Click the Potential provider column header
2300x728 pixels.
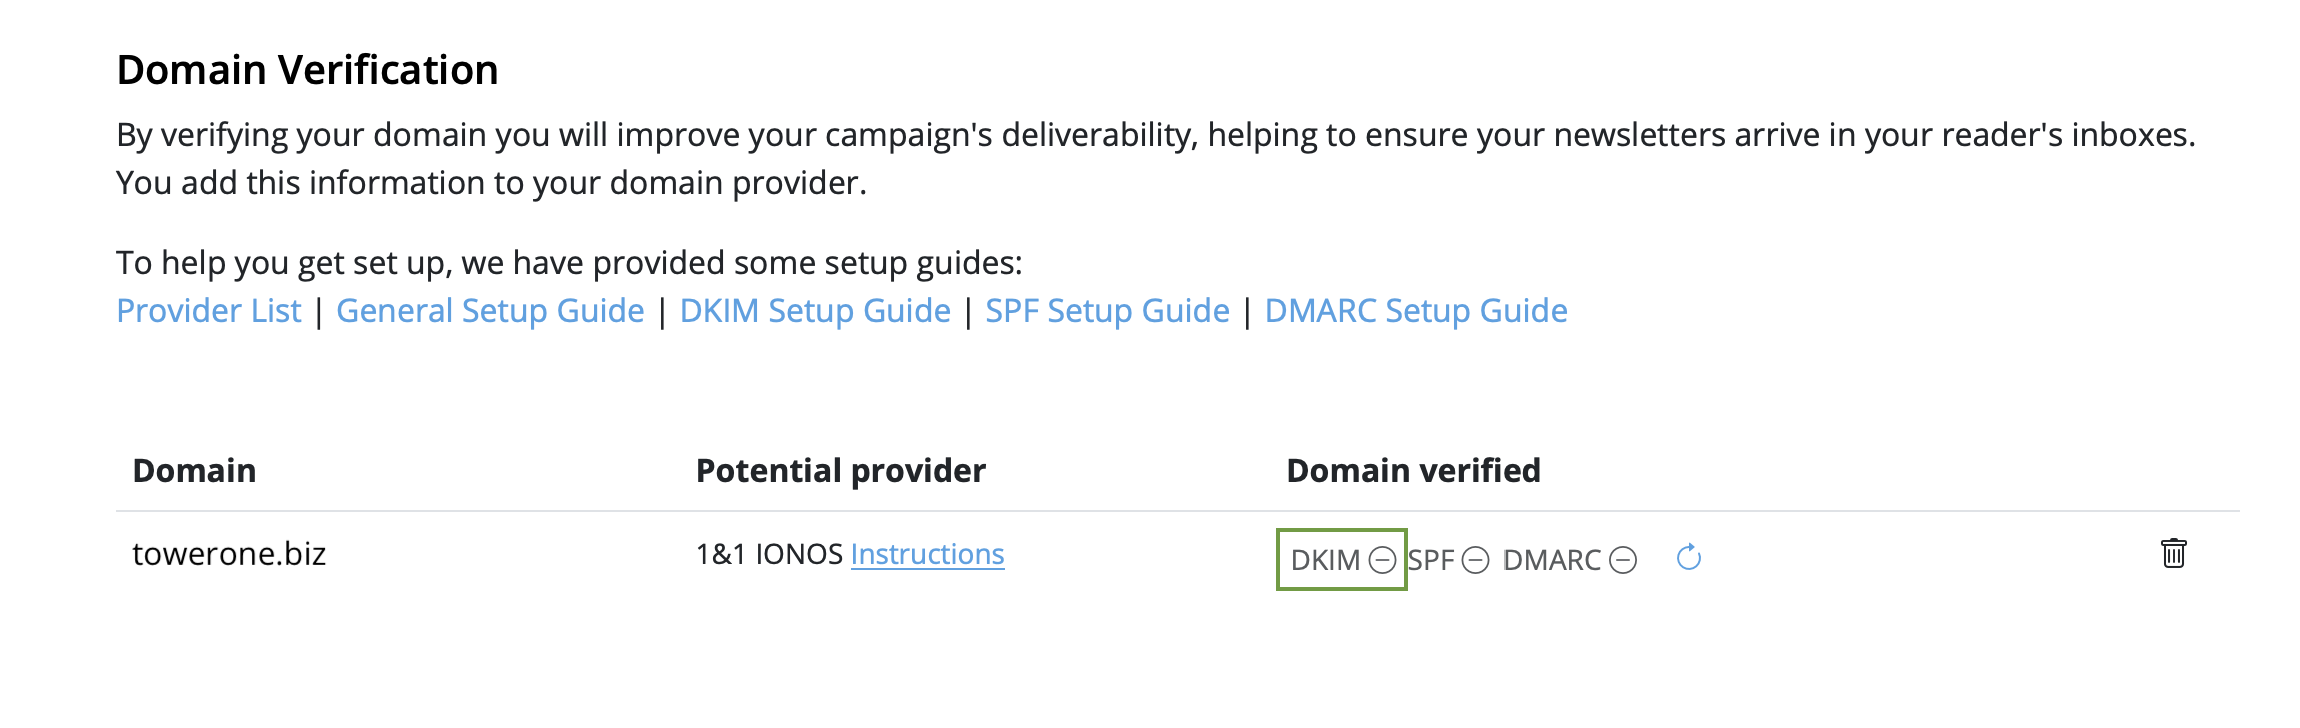[841, 471]
